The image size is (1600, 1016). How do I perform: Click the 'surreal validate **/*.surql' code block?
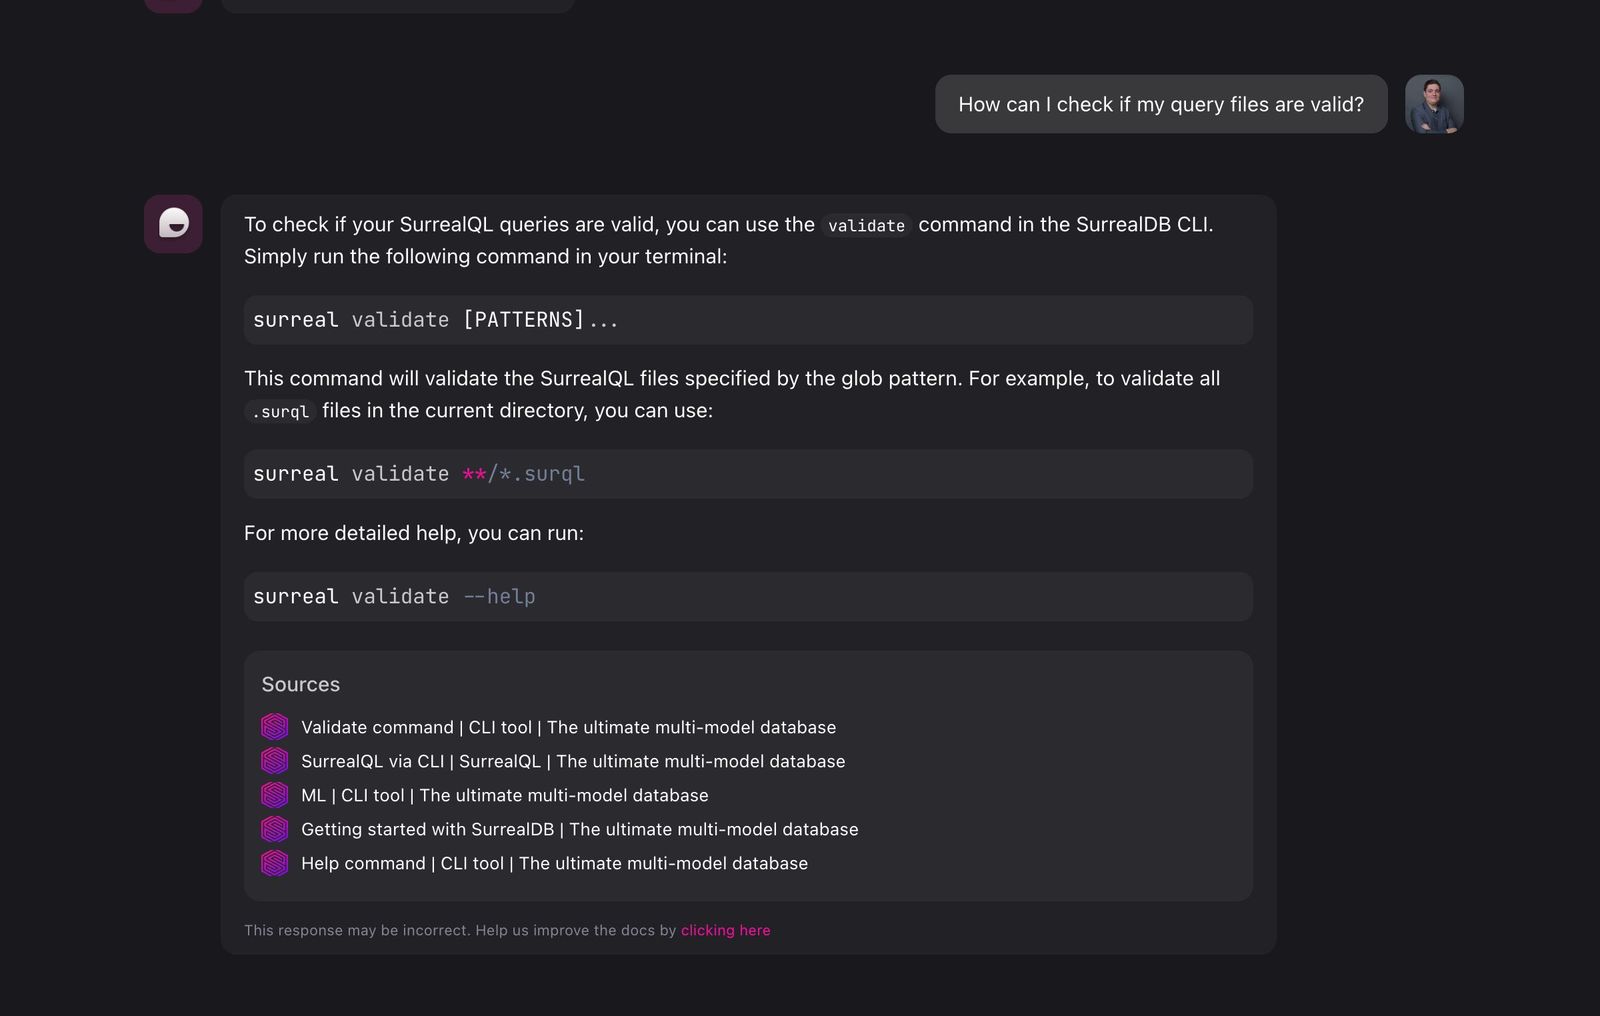pyautogui.click(x=747, y=474)
